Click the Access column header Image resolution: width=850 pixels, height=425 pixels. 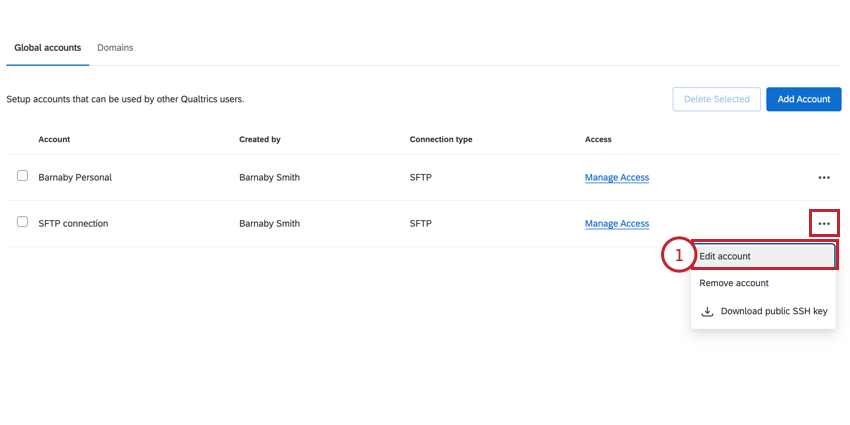[x=598, y=139]
